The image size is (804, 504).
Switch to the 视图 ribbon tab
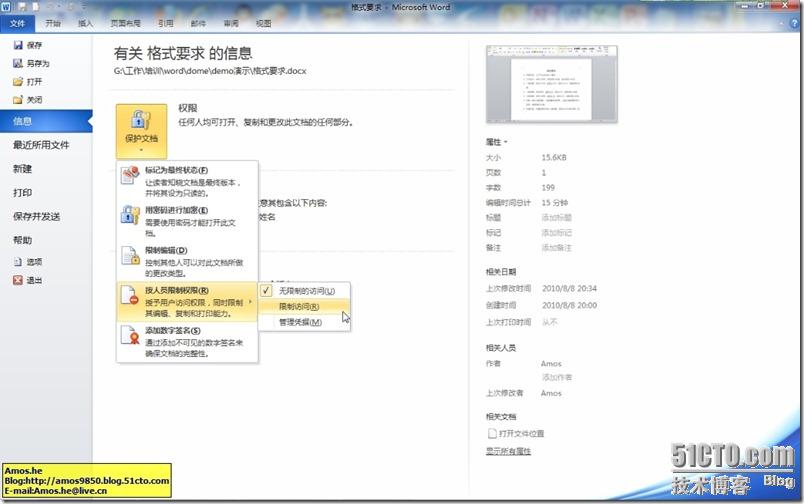click(x=264, y=24)
